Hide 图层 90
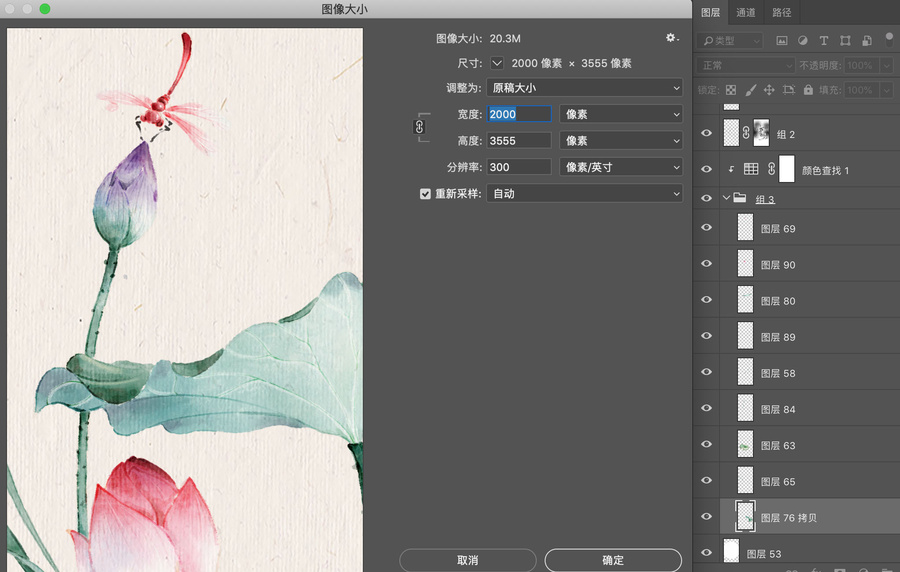 pos(707,264)
